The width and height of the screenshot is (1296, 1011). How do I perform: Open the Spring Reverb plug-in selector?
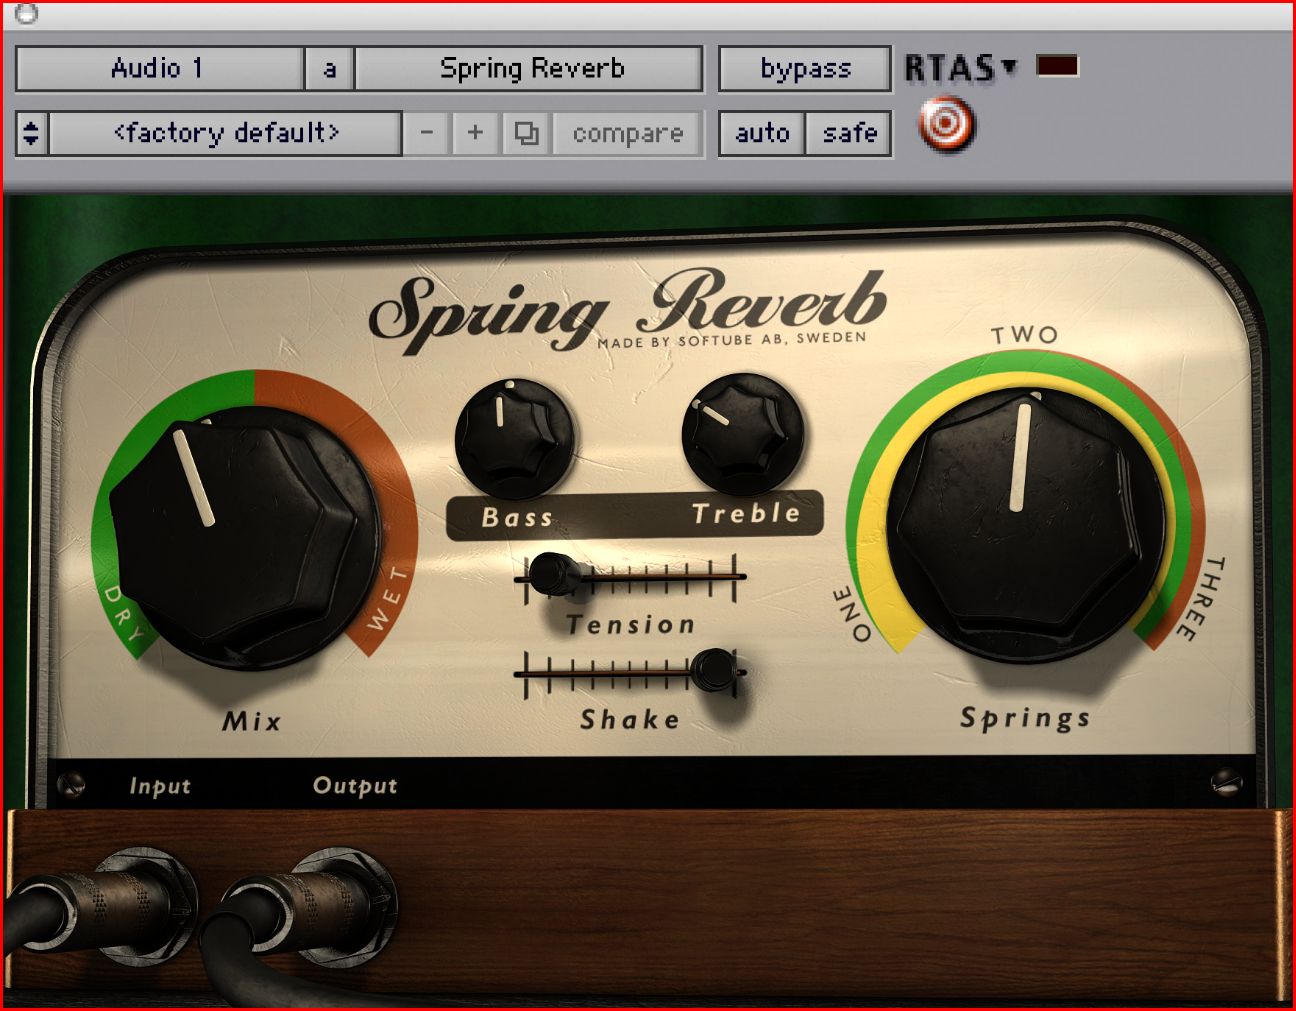coord(530,68)
